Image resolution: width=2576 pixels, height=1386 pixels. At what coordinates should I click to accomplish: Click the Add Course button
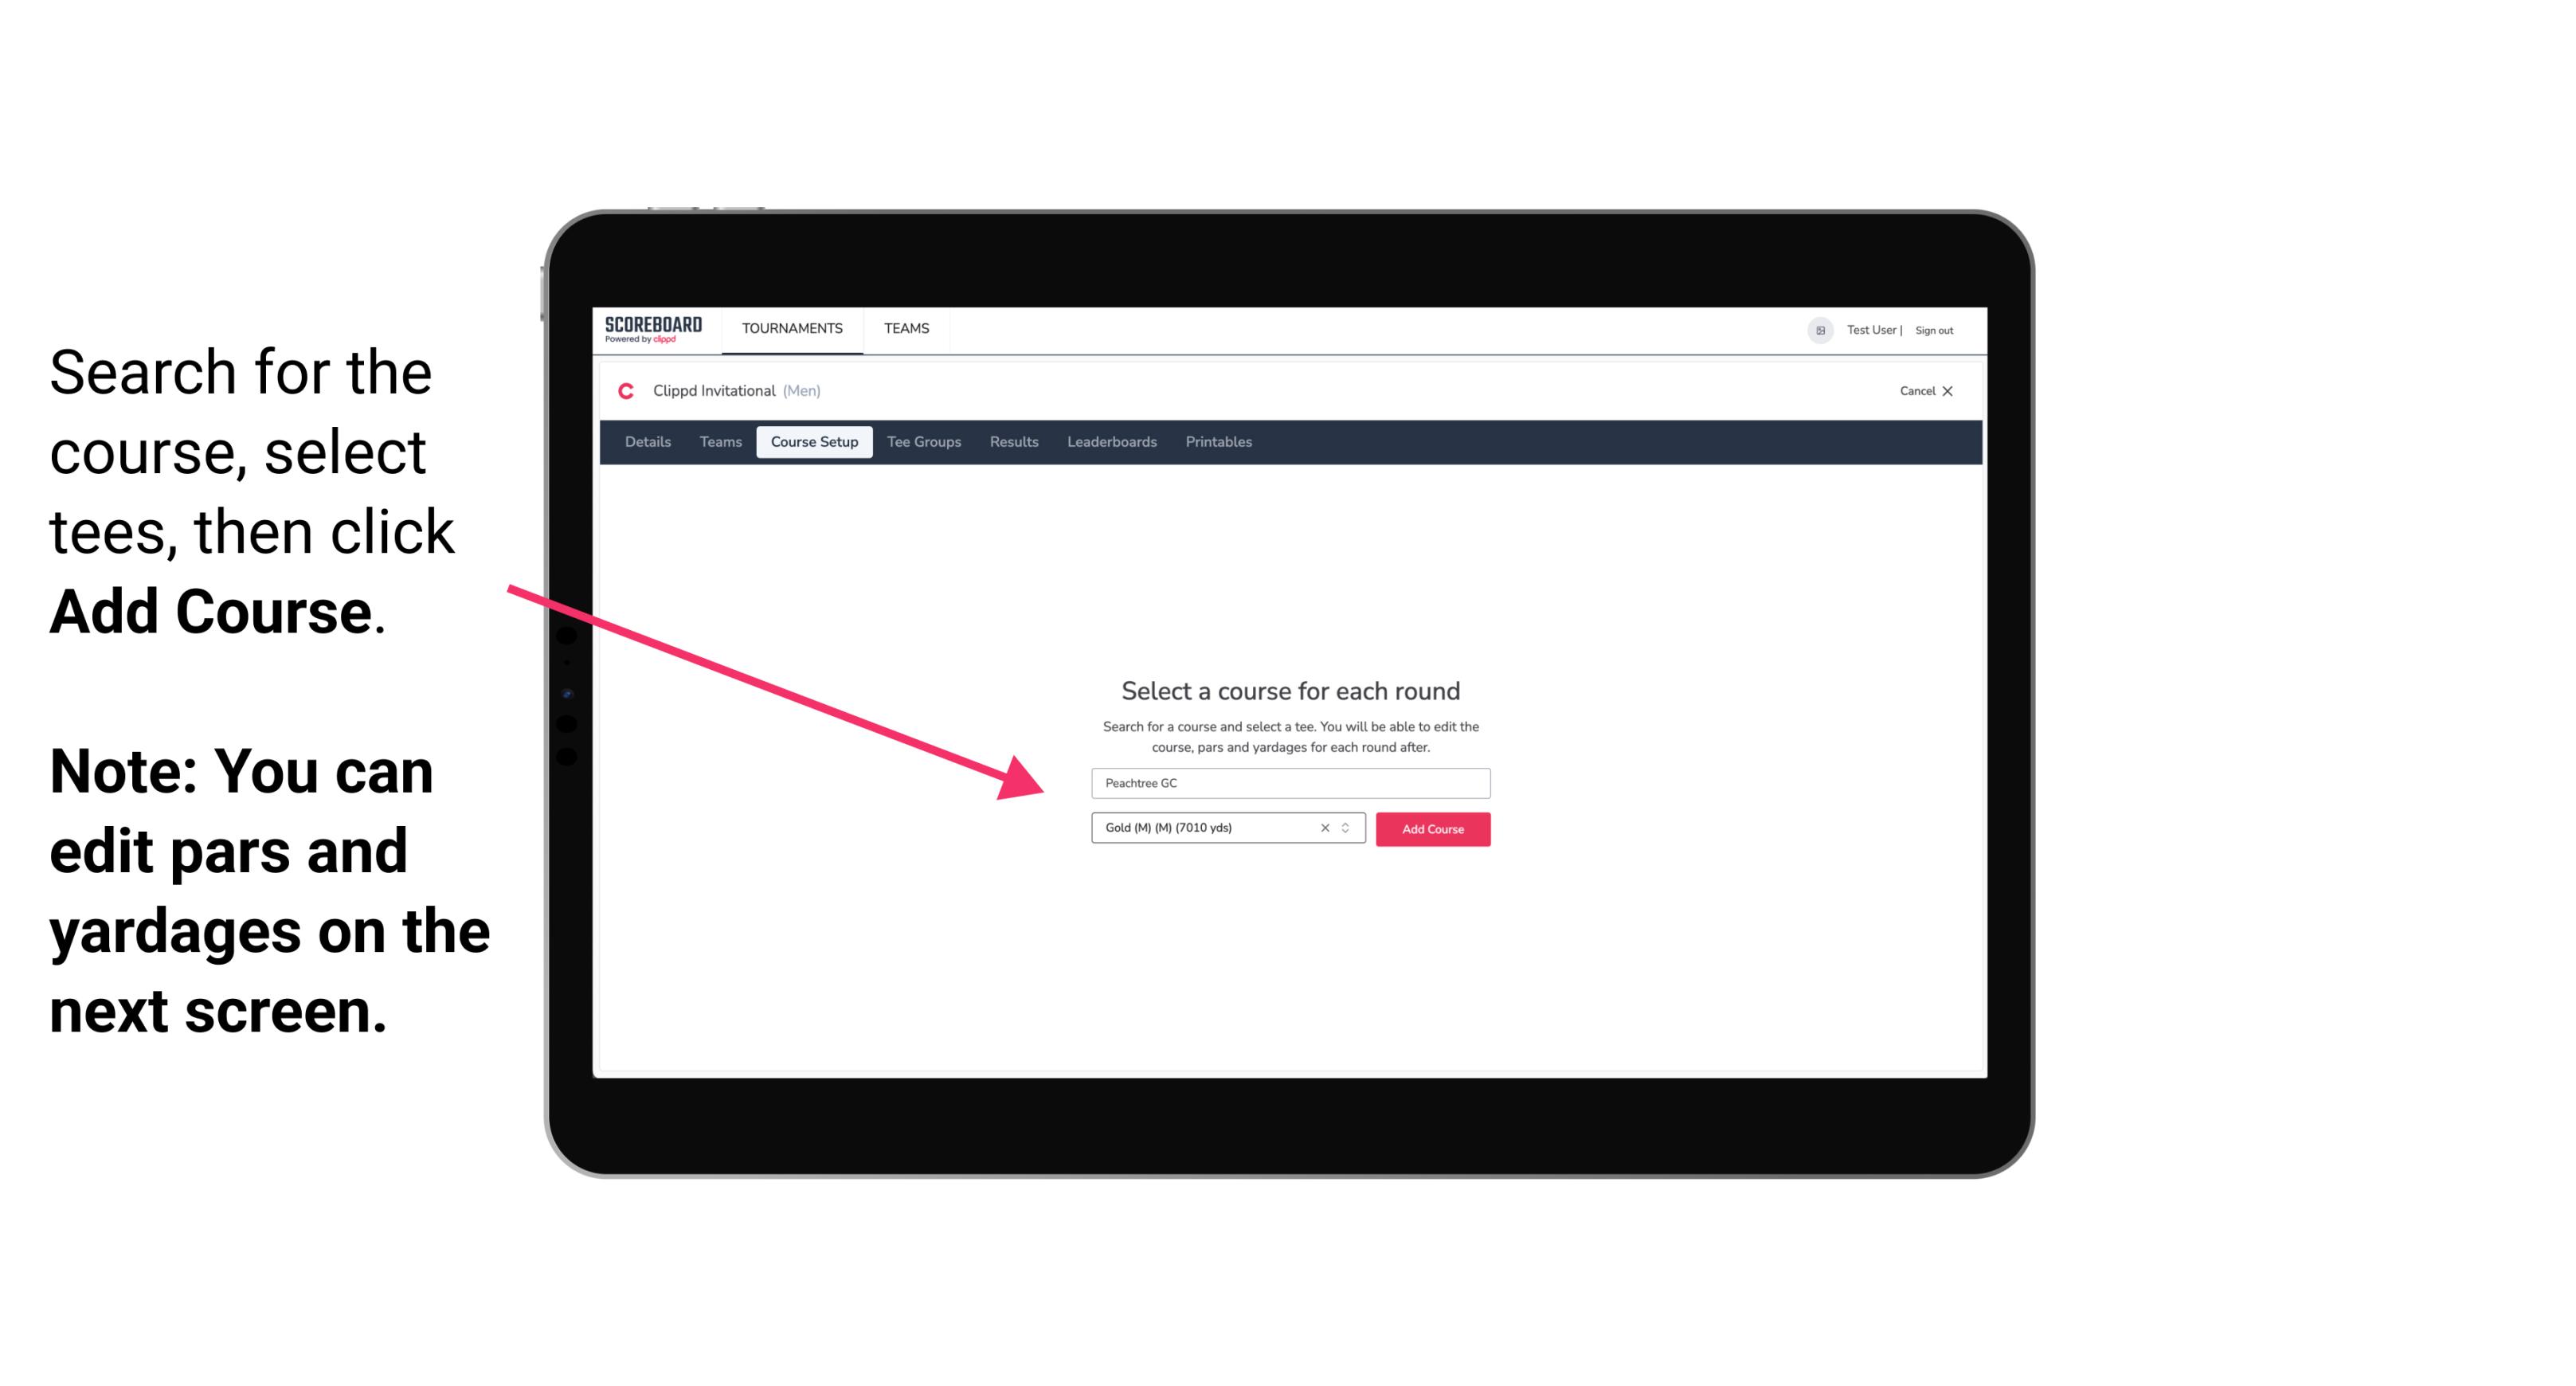(x=1431, y=829)
